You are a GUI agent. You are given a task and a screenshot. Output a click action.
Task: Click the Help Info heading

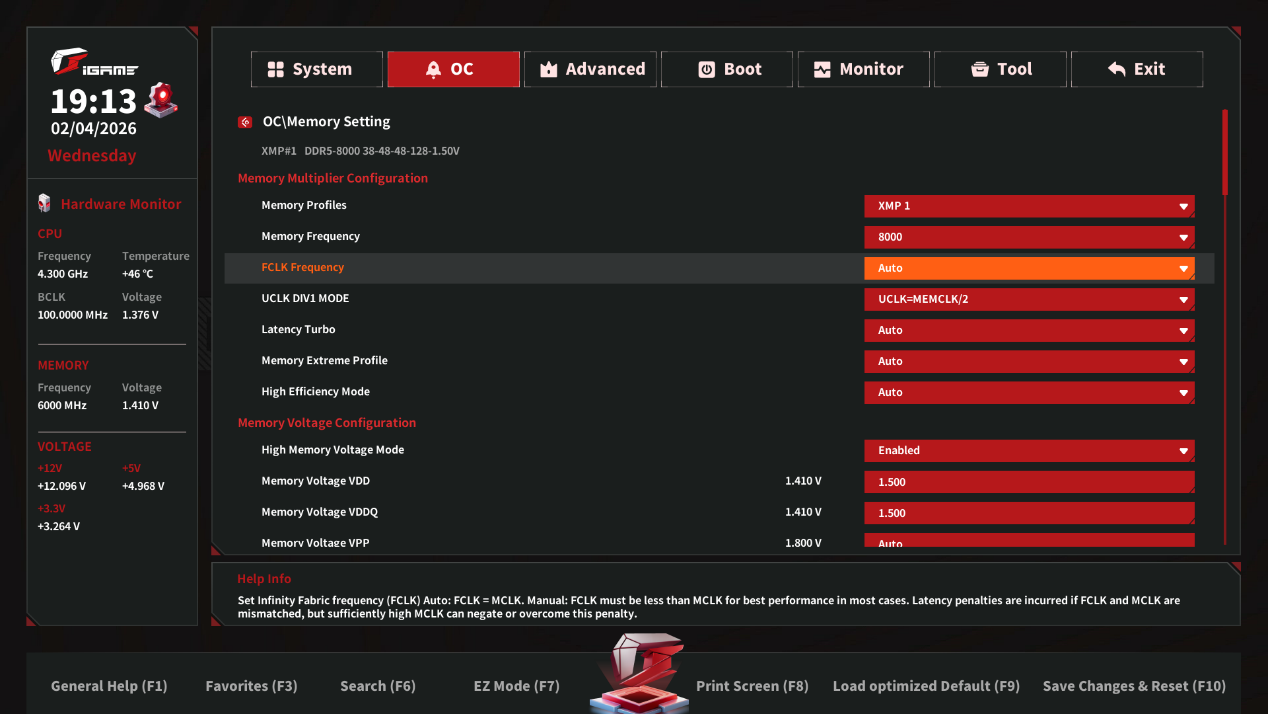[x=264, y=579]
